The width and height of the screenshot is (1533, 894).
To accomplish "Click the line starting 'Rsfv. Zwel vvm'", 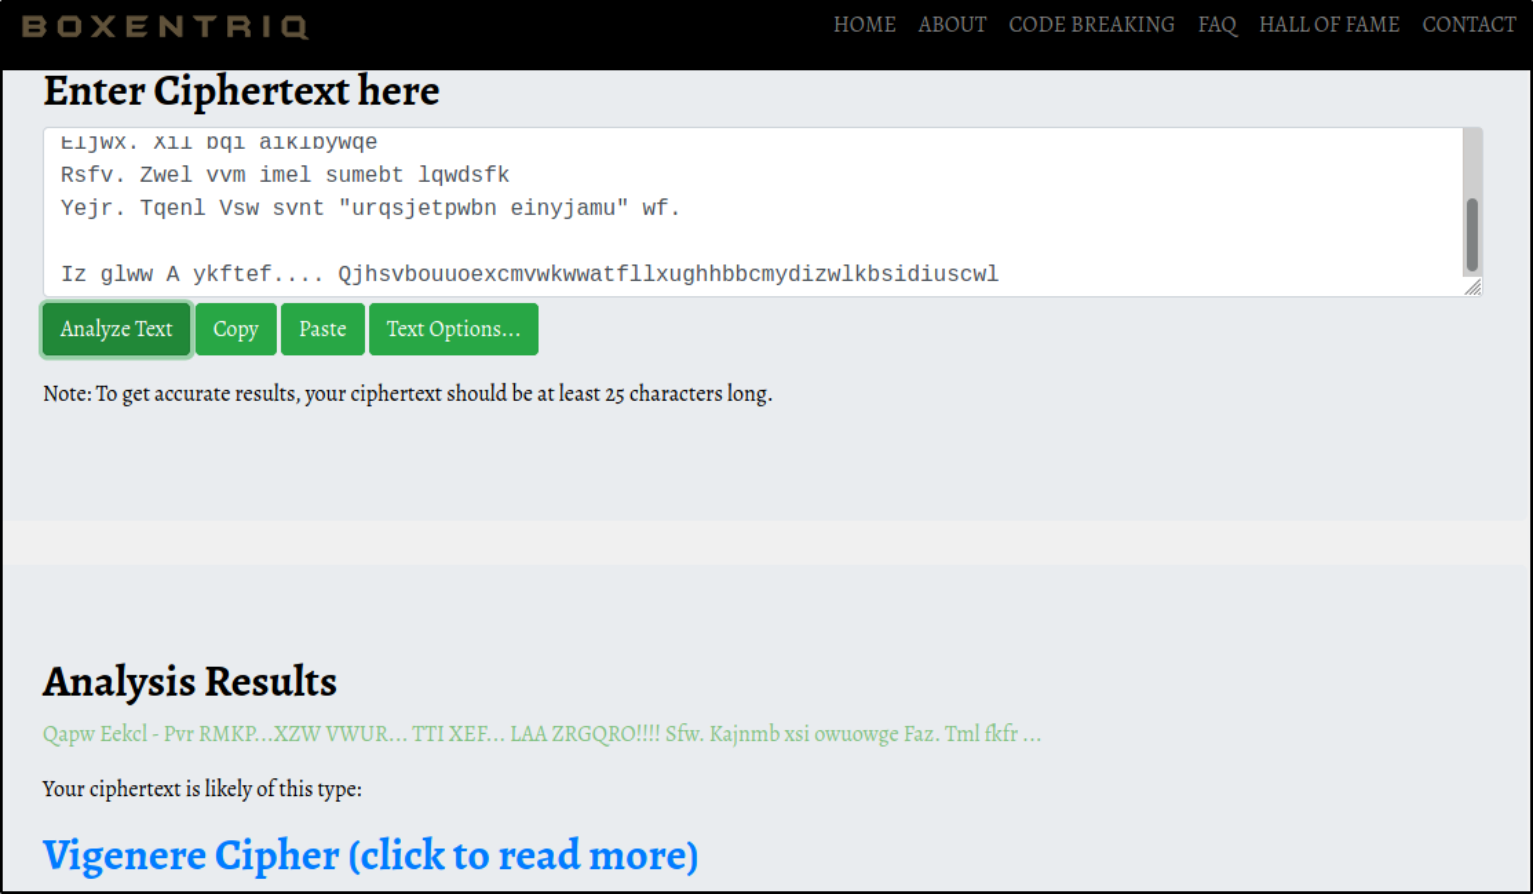I will coord(285,175).
